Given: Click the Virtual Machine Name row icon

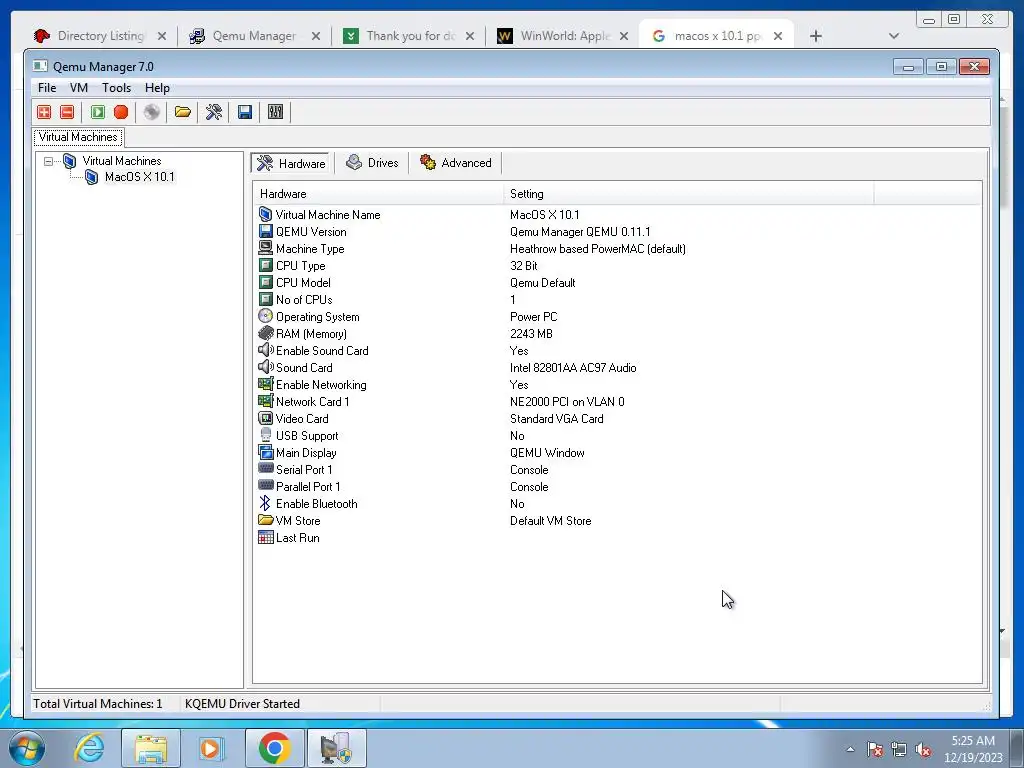Looking at the screenshot, I should pyautogui.click(x=265, y=214).
